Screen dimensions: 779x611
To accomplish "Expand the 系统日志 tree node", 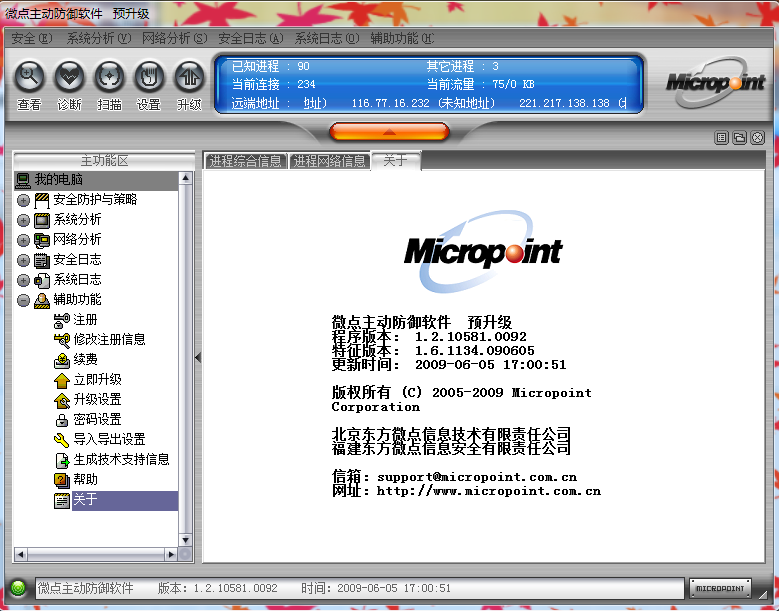I will (23, 280).
